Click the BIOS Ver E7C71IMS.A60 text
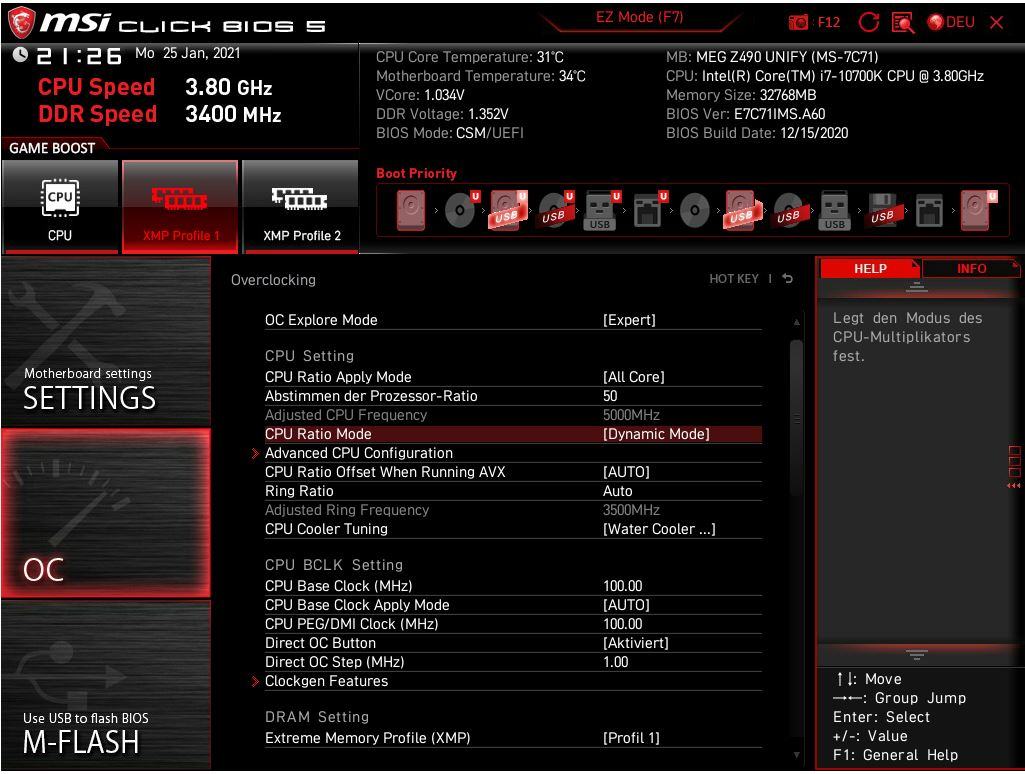The height and width of the screenshot is (774, 1025). pyautogui.click(x=745, y=114)
